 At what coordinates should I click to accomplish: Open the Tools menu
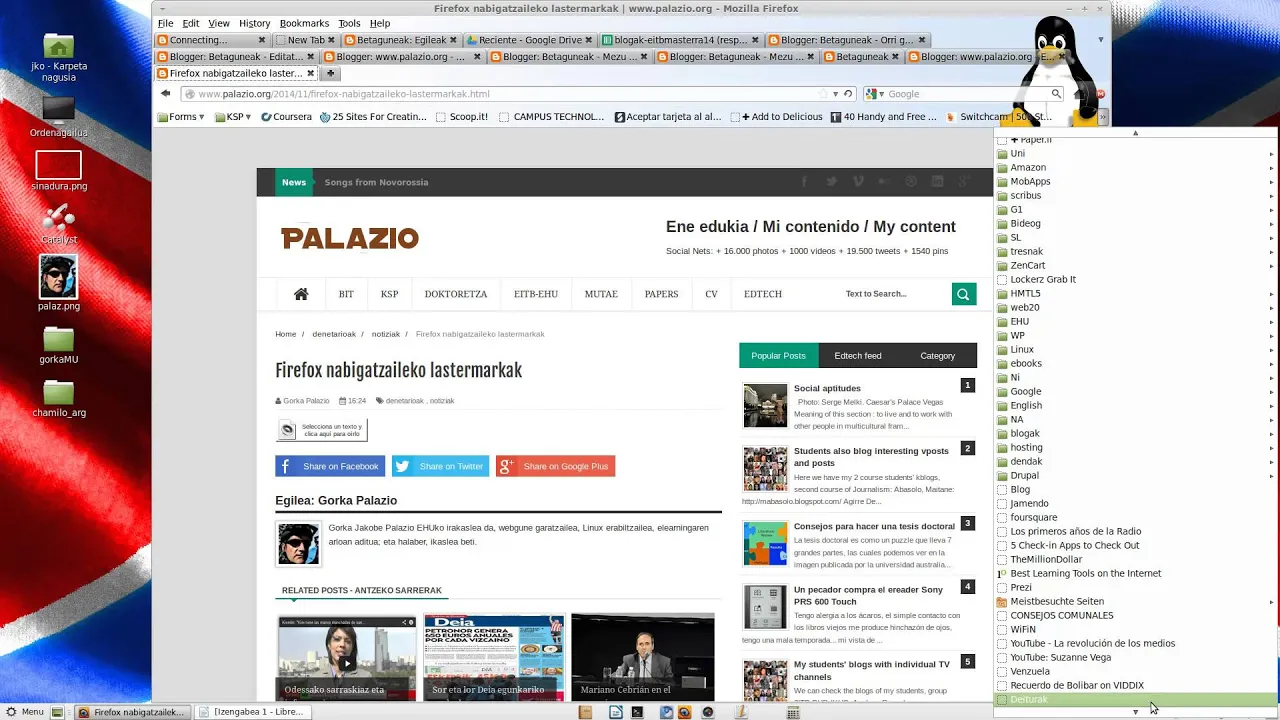[x=349, y=23]
